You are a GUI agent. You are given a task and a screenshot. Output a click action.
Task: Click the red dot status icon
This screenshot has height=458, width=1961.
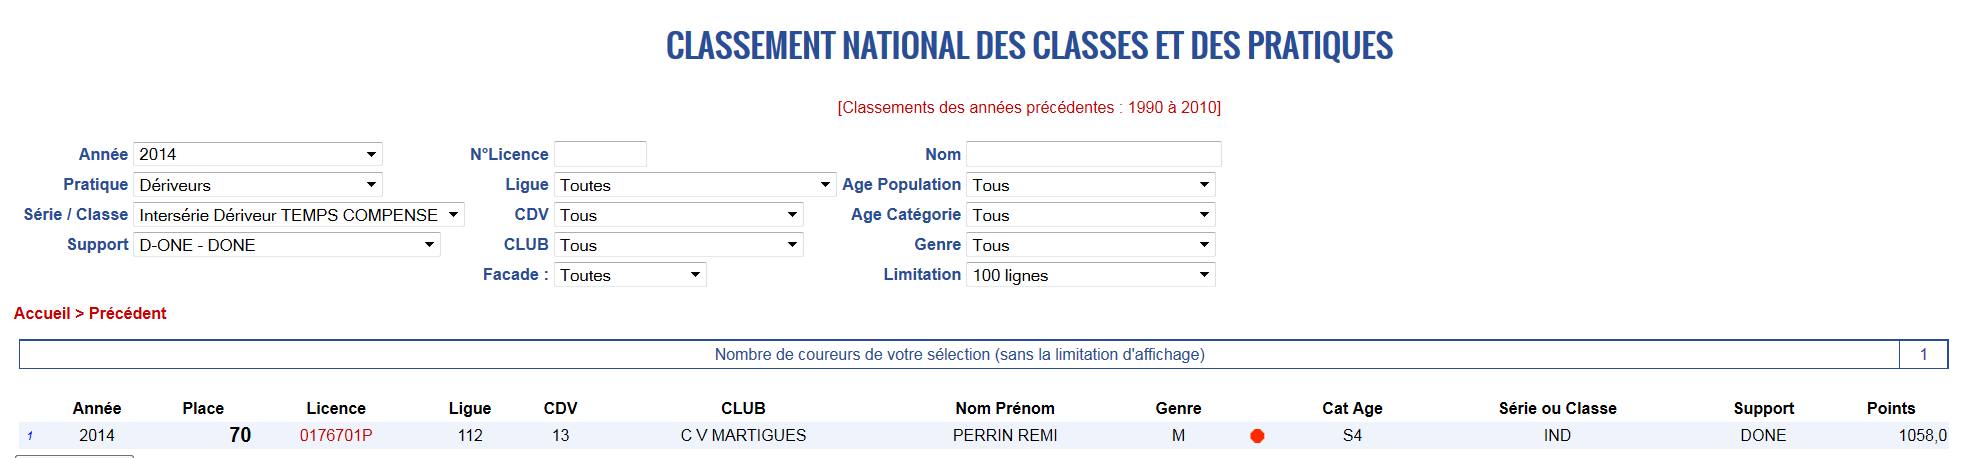point(1257,436)
